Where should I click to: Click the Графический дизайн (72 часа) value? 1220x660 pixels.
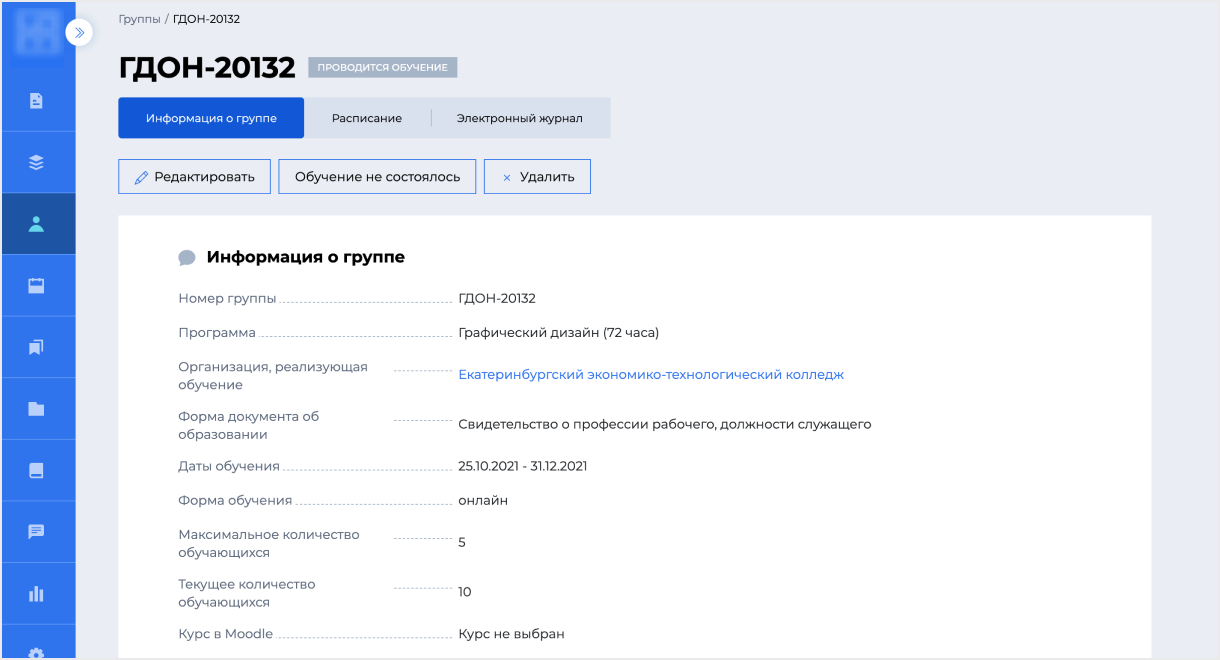click(558, 333)
